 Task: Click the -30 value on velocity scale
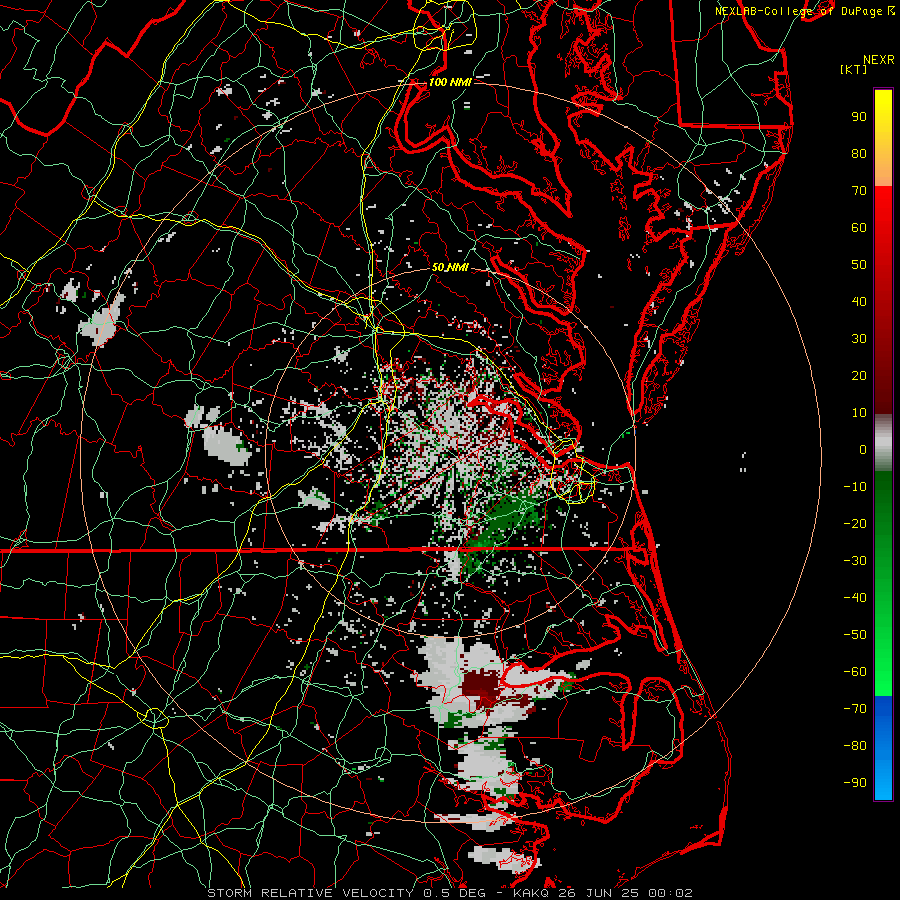click(x=855, y=561)
